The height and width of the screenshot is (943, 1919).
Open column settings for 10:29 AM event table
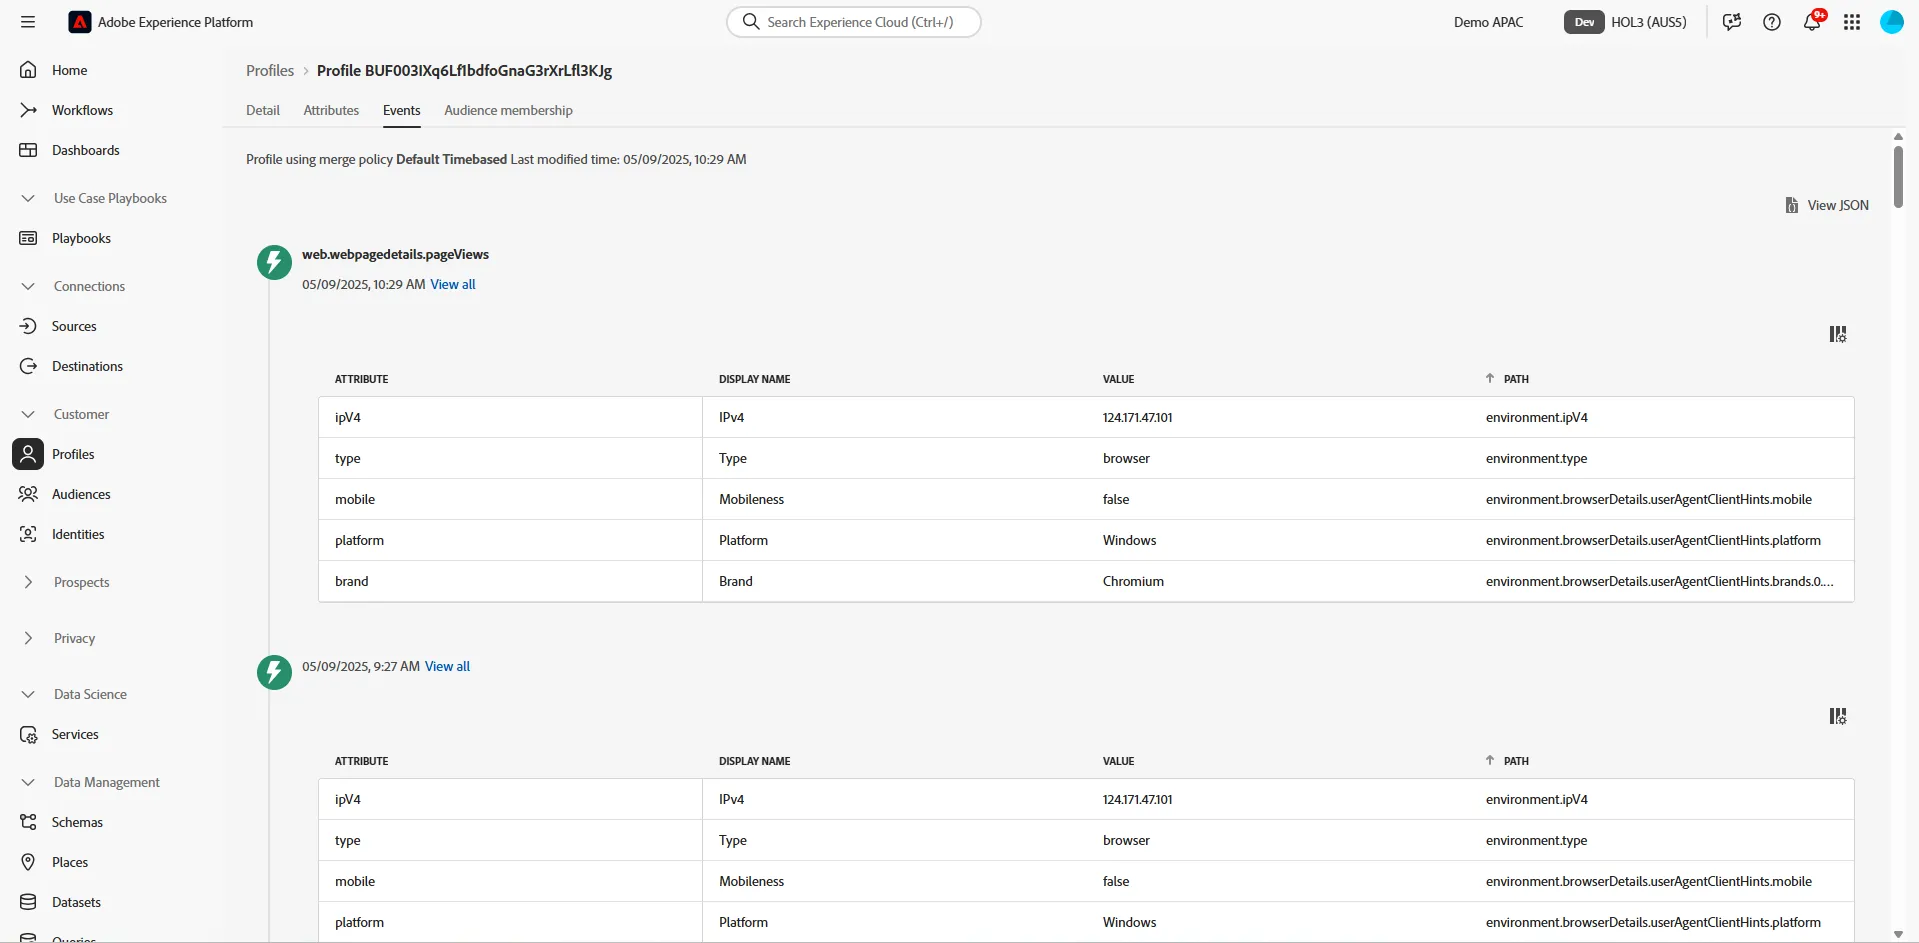[x=1838, y=334]
